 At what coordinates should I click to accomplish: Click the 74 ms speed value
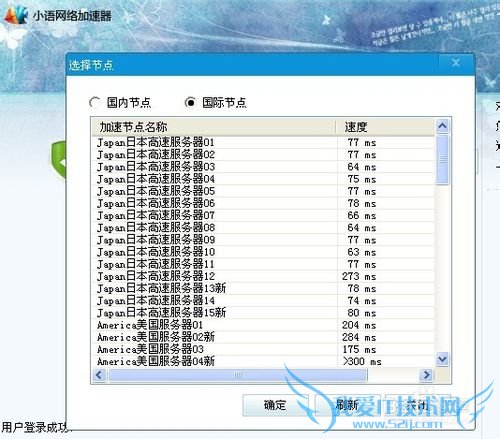362,301
